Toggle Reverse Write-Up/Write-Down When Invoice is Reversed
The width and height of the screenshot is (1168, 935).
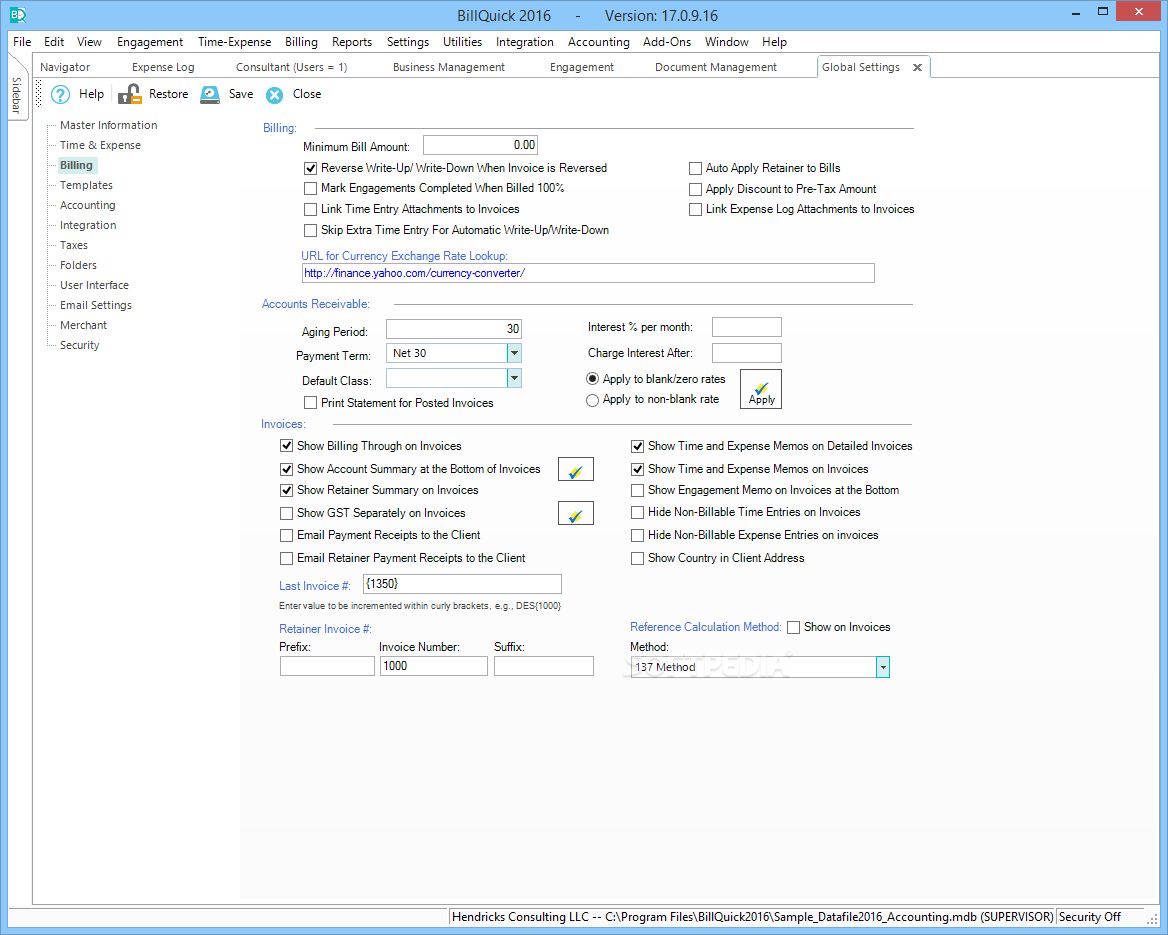311,168
